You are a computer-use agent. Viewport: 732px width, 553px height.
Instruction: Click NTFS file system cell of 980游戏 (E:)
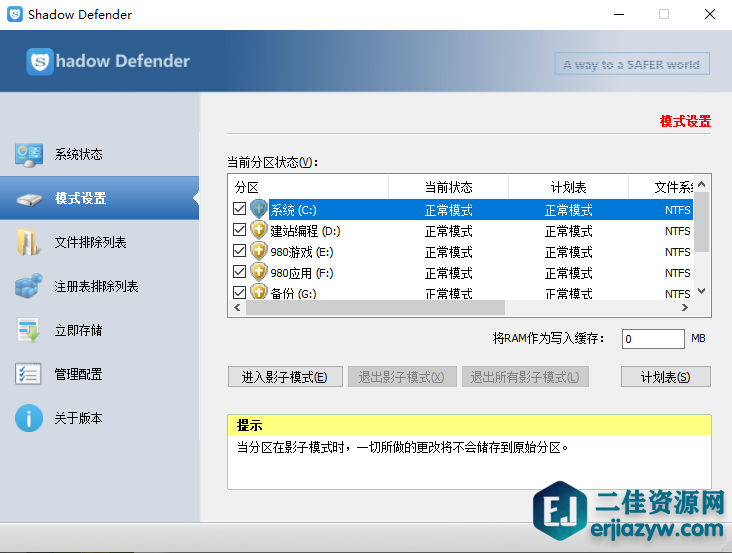pos(677,252)
